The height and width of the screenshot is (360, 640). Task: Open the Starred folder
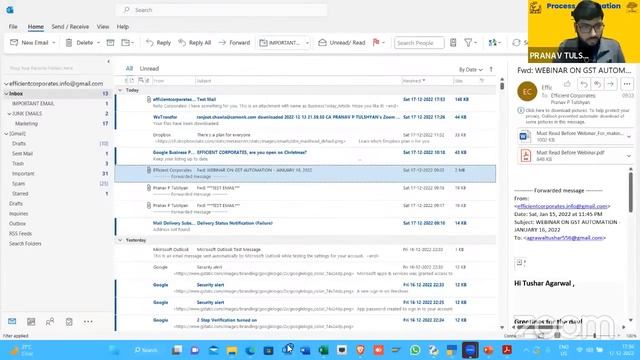coord(20,194)
